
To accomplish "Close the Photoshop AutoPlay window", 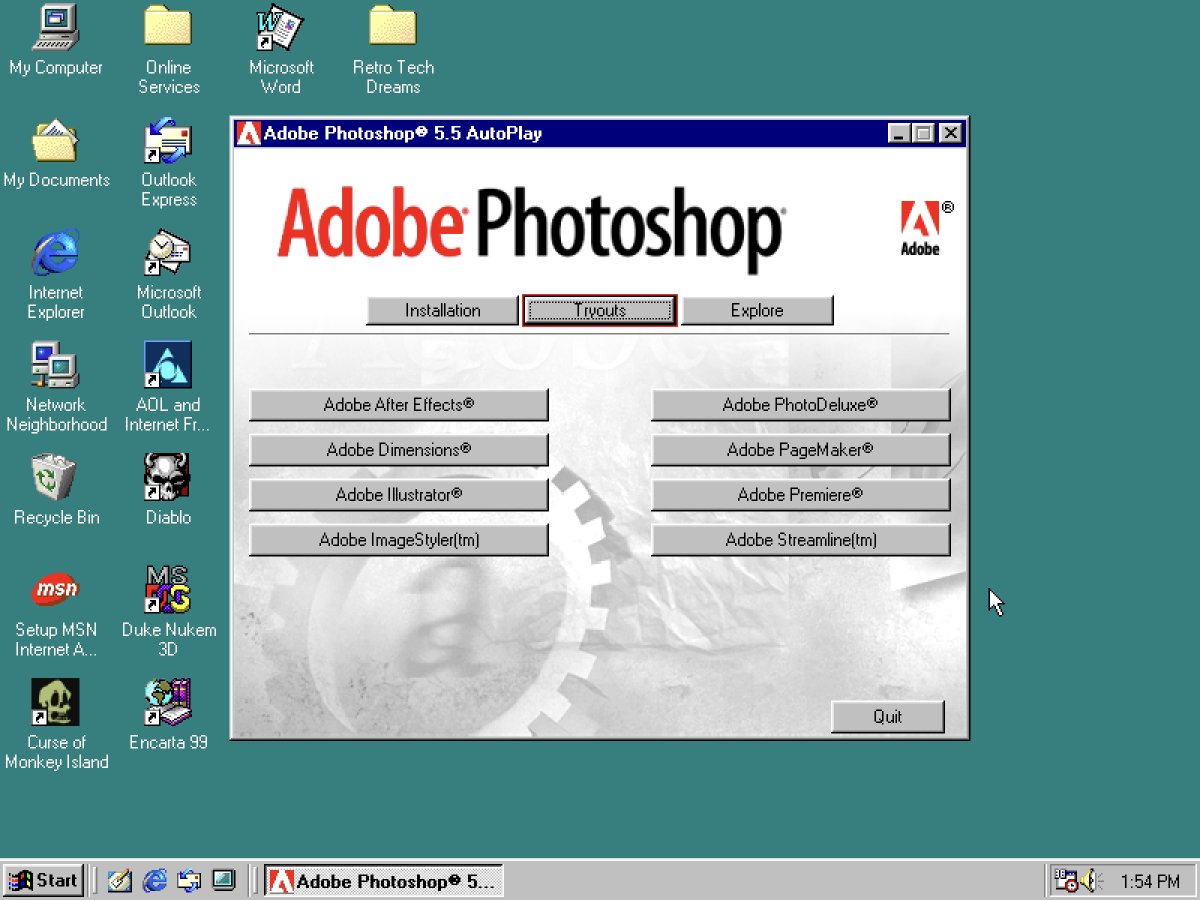I will tap(950, 133).
